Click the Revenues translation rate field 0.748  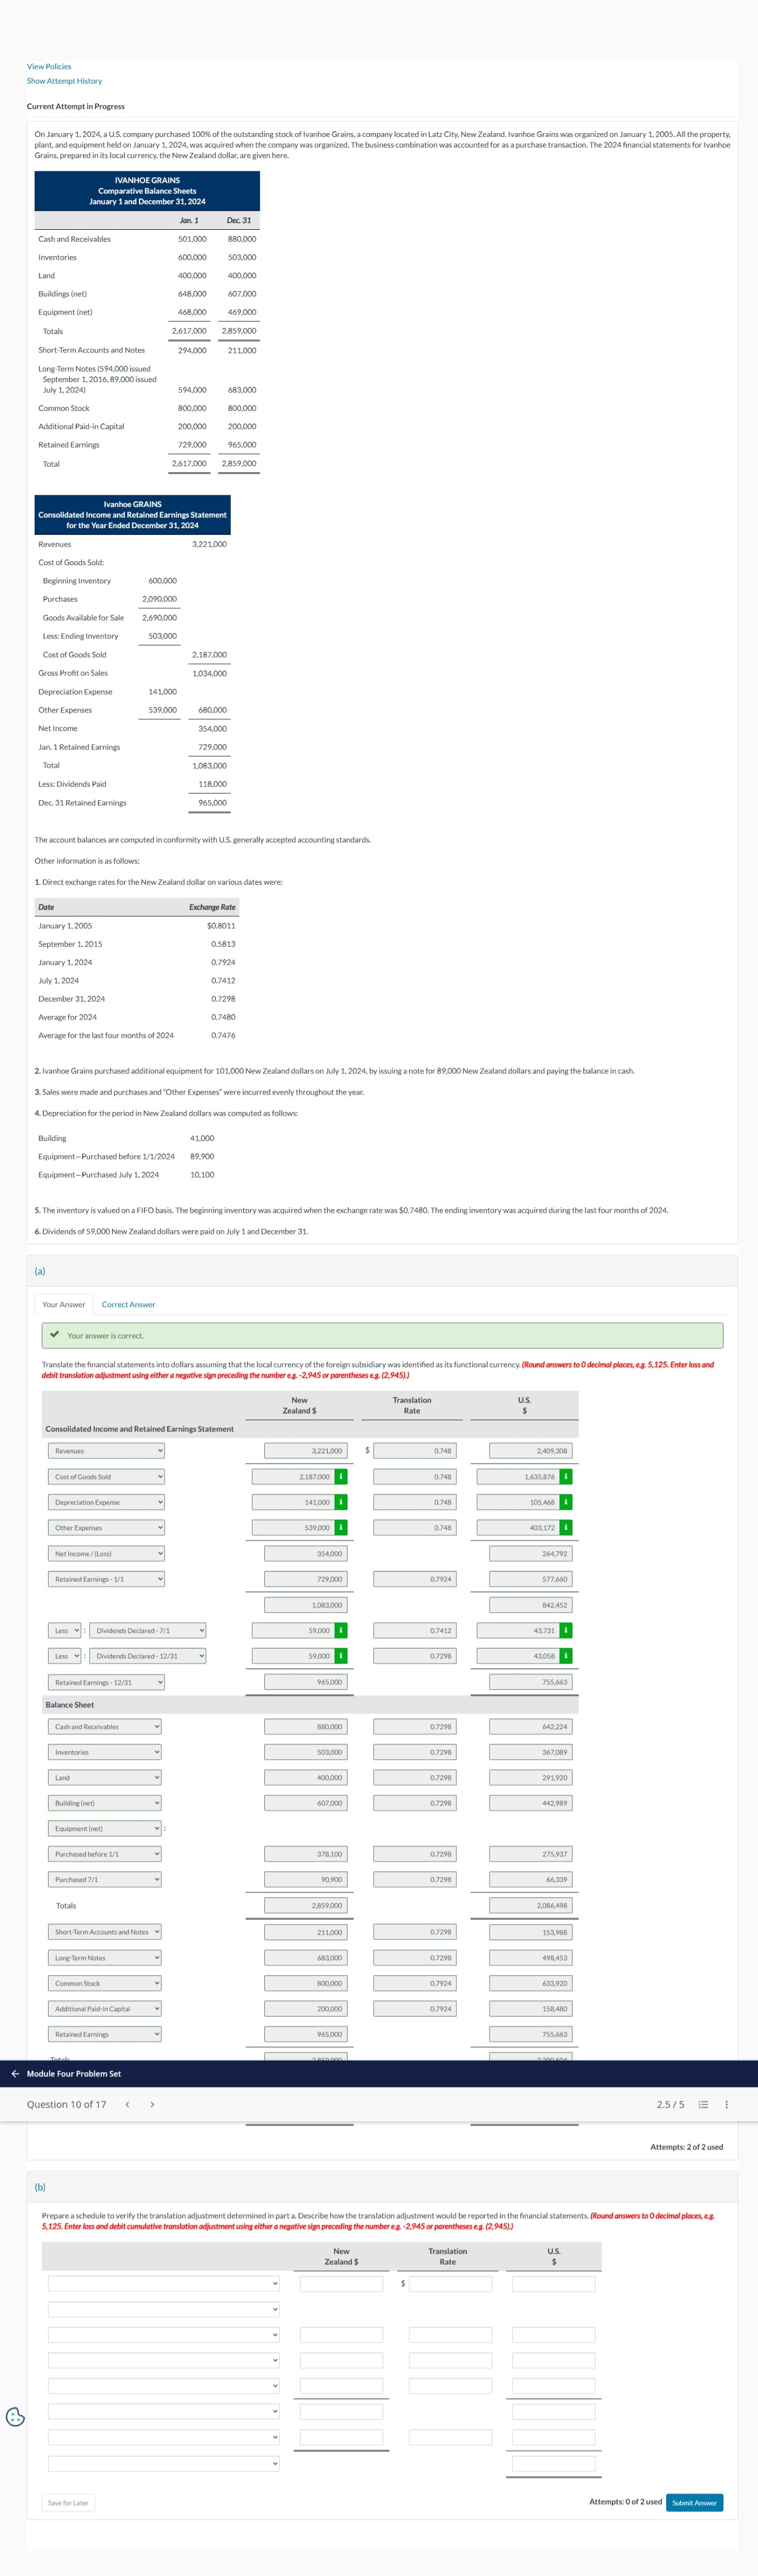(415, 1450)
